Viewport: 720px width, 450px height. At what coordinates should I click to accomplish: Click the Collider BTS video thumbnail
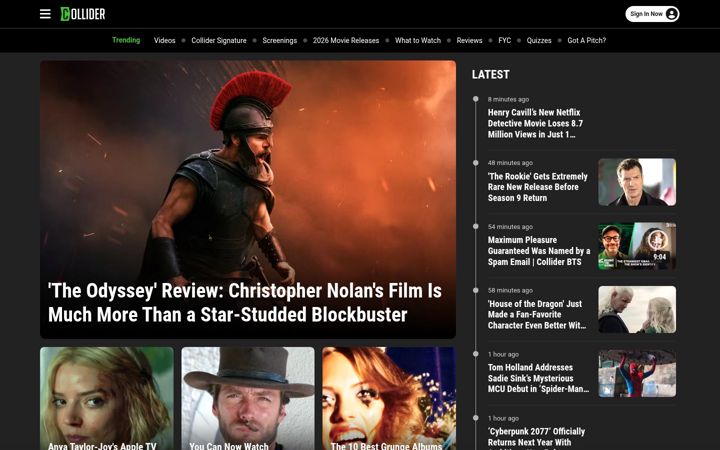pos(637,246)
